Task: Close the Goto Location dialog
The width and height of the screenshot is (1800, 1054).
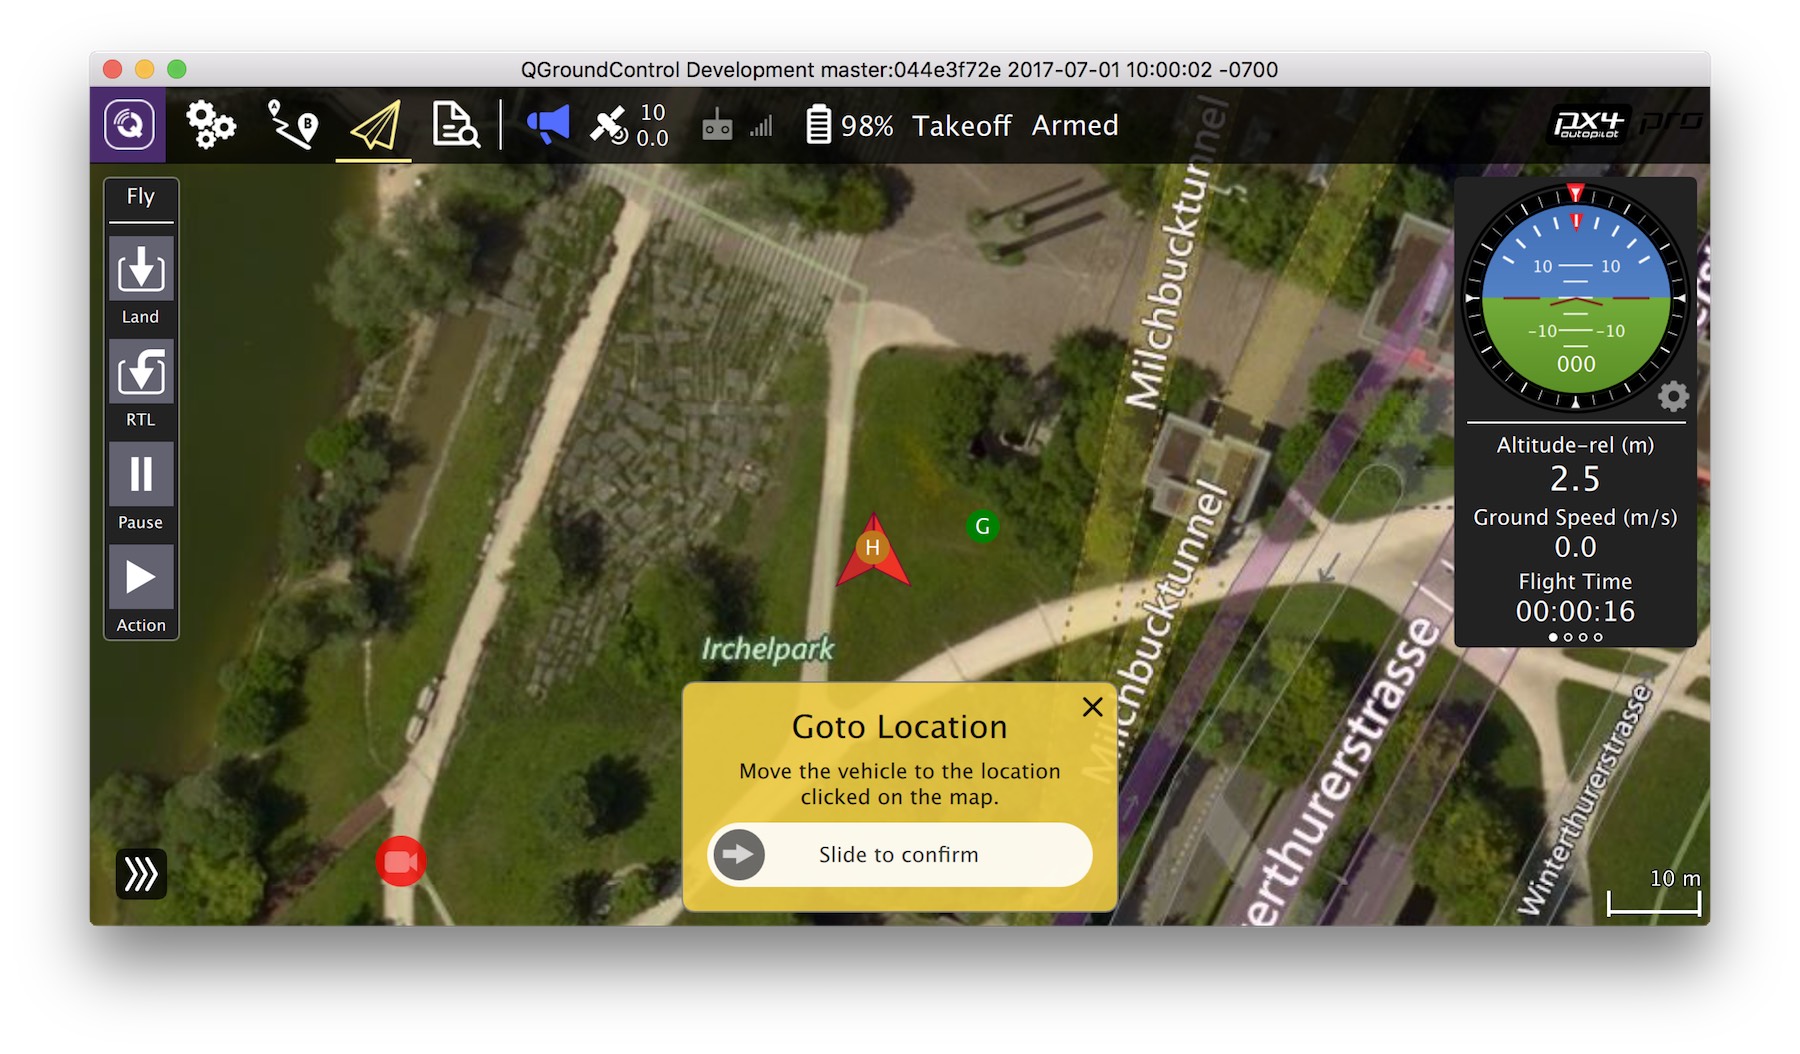Action: pyautogui.click(x=1092, y=707)
